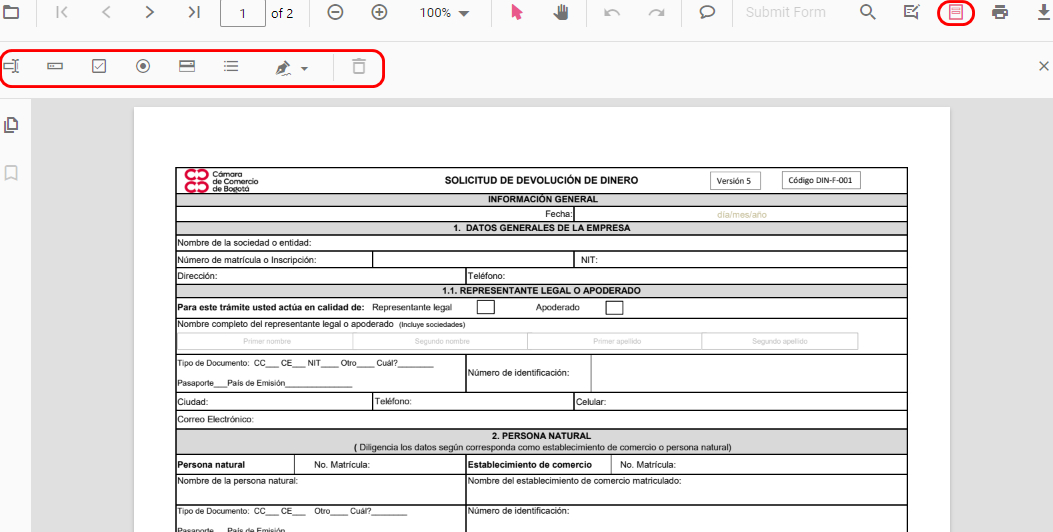This screenshot has width=1053, height=532.
Task: Close the form designer toolbar
Action: coord(1044,66)
